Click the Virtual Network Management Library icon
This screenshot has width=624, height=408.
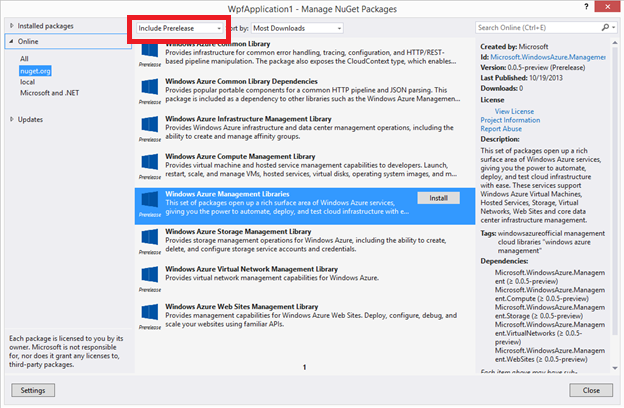click(x=150, y=275)
